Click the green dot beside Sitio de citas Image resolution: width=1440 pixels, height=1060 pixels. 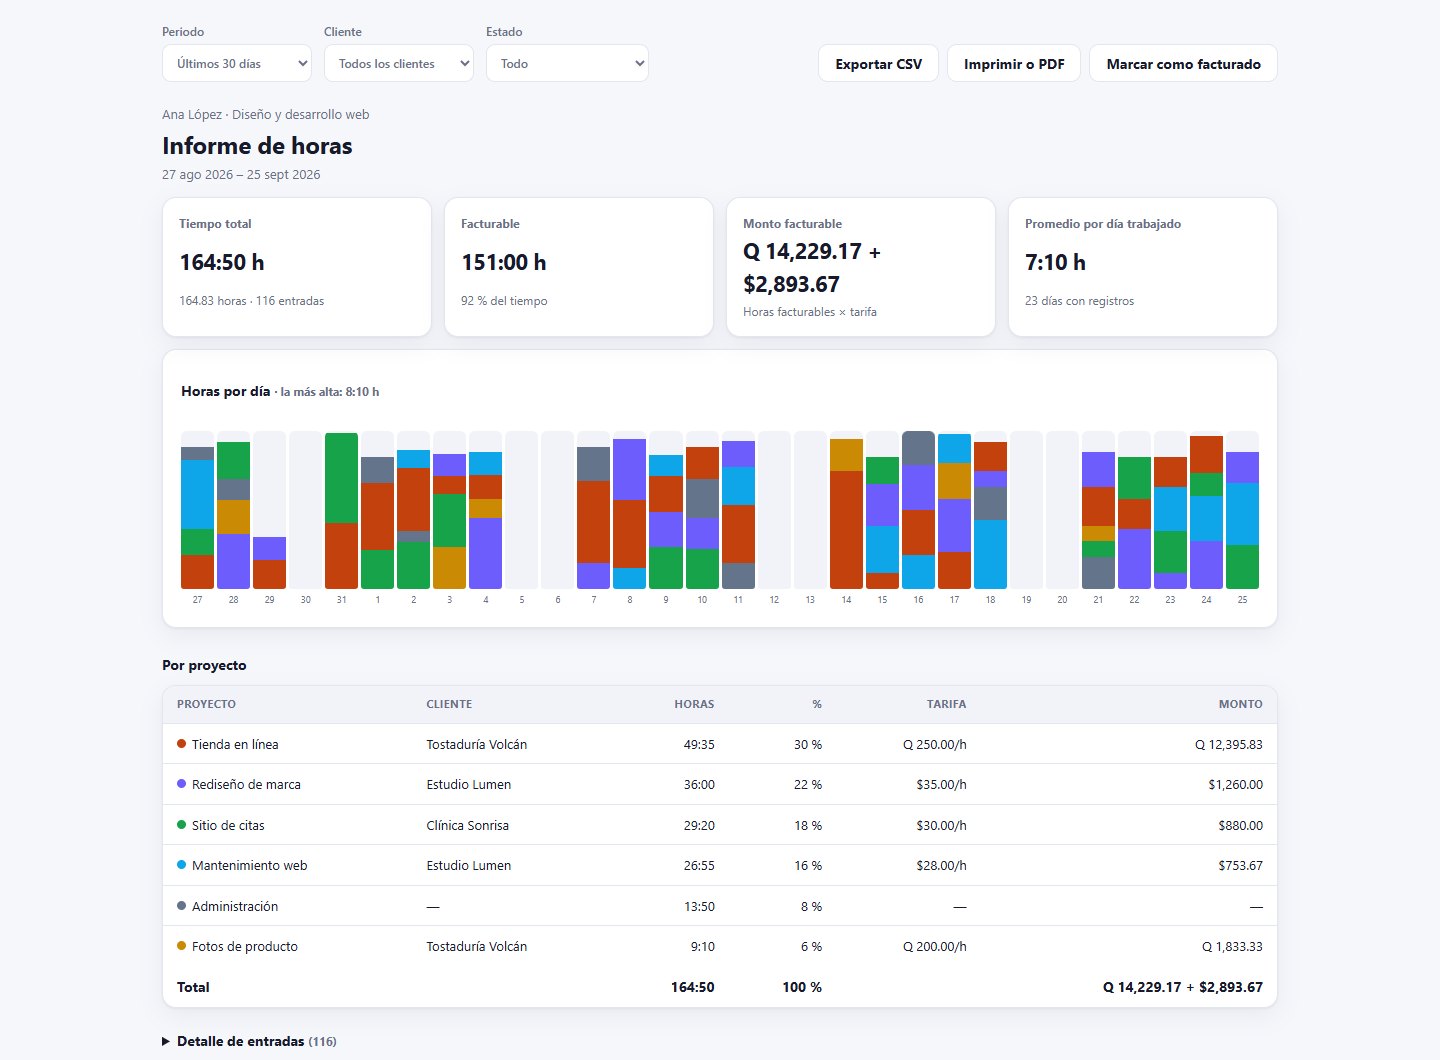click(x=181, y=825)
